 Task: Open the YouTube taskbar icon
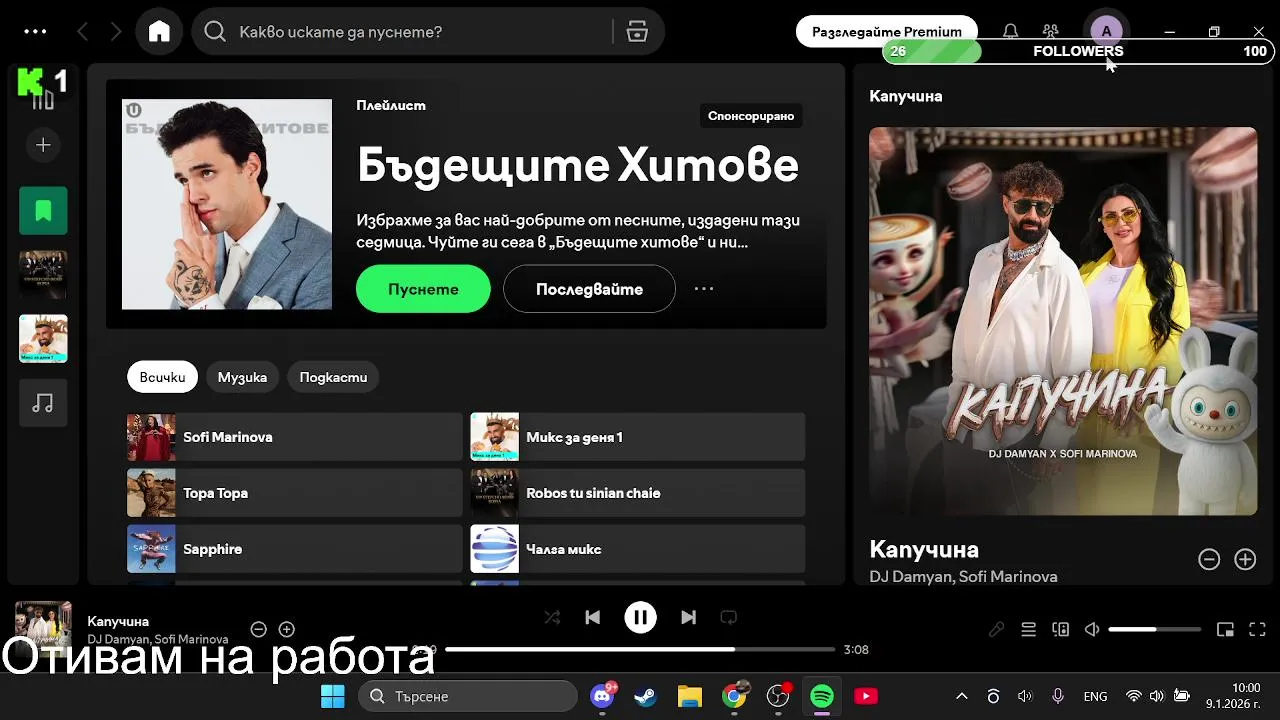pos(866,696)
